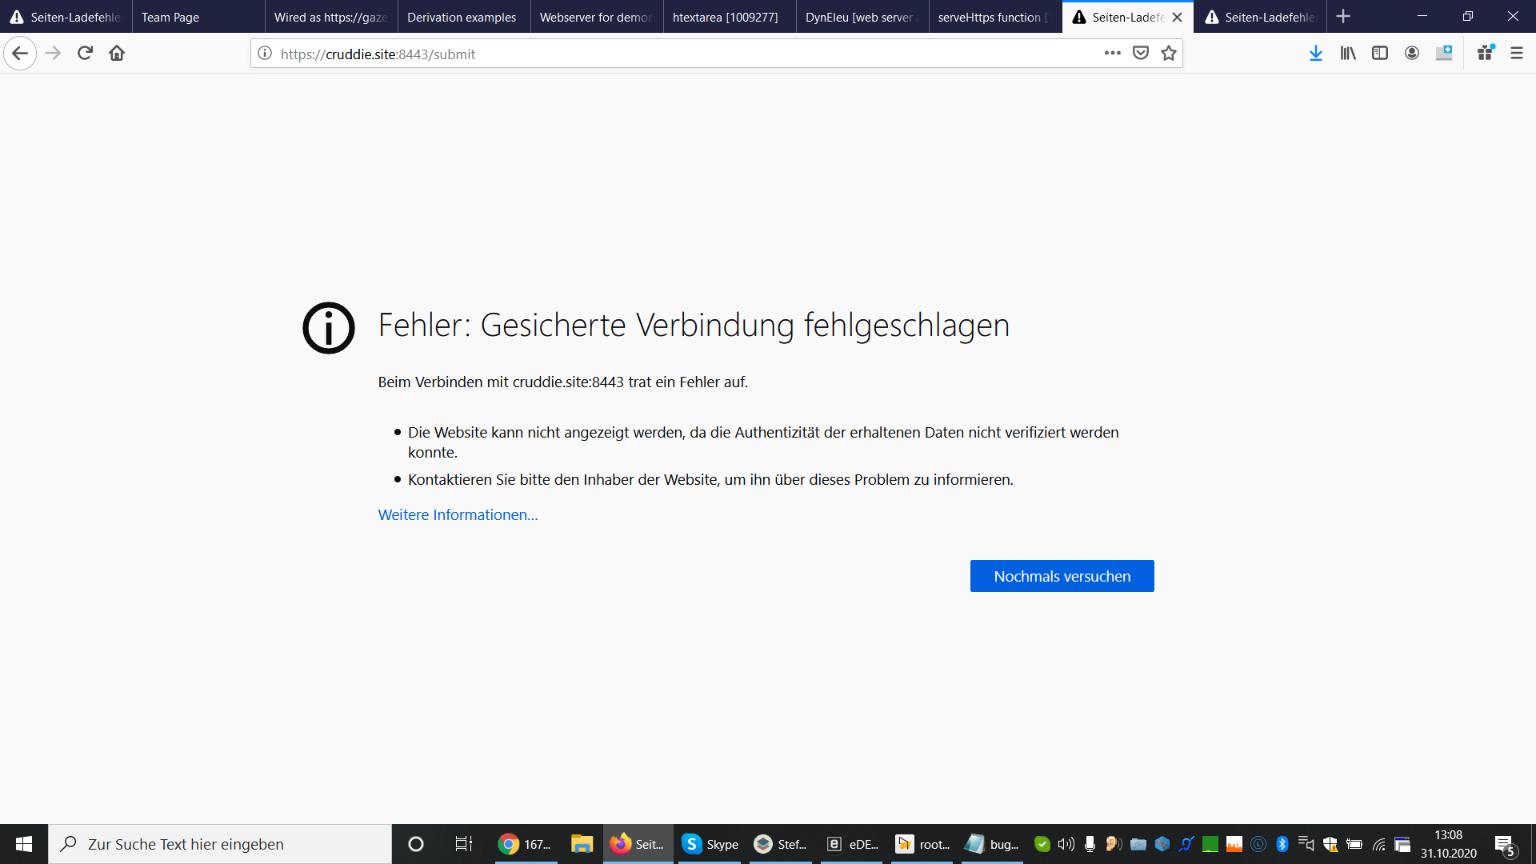Bookmark this page with the star icon
This screenshot has height=864, width=1536.
coord(1168,53)
